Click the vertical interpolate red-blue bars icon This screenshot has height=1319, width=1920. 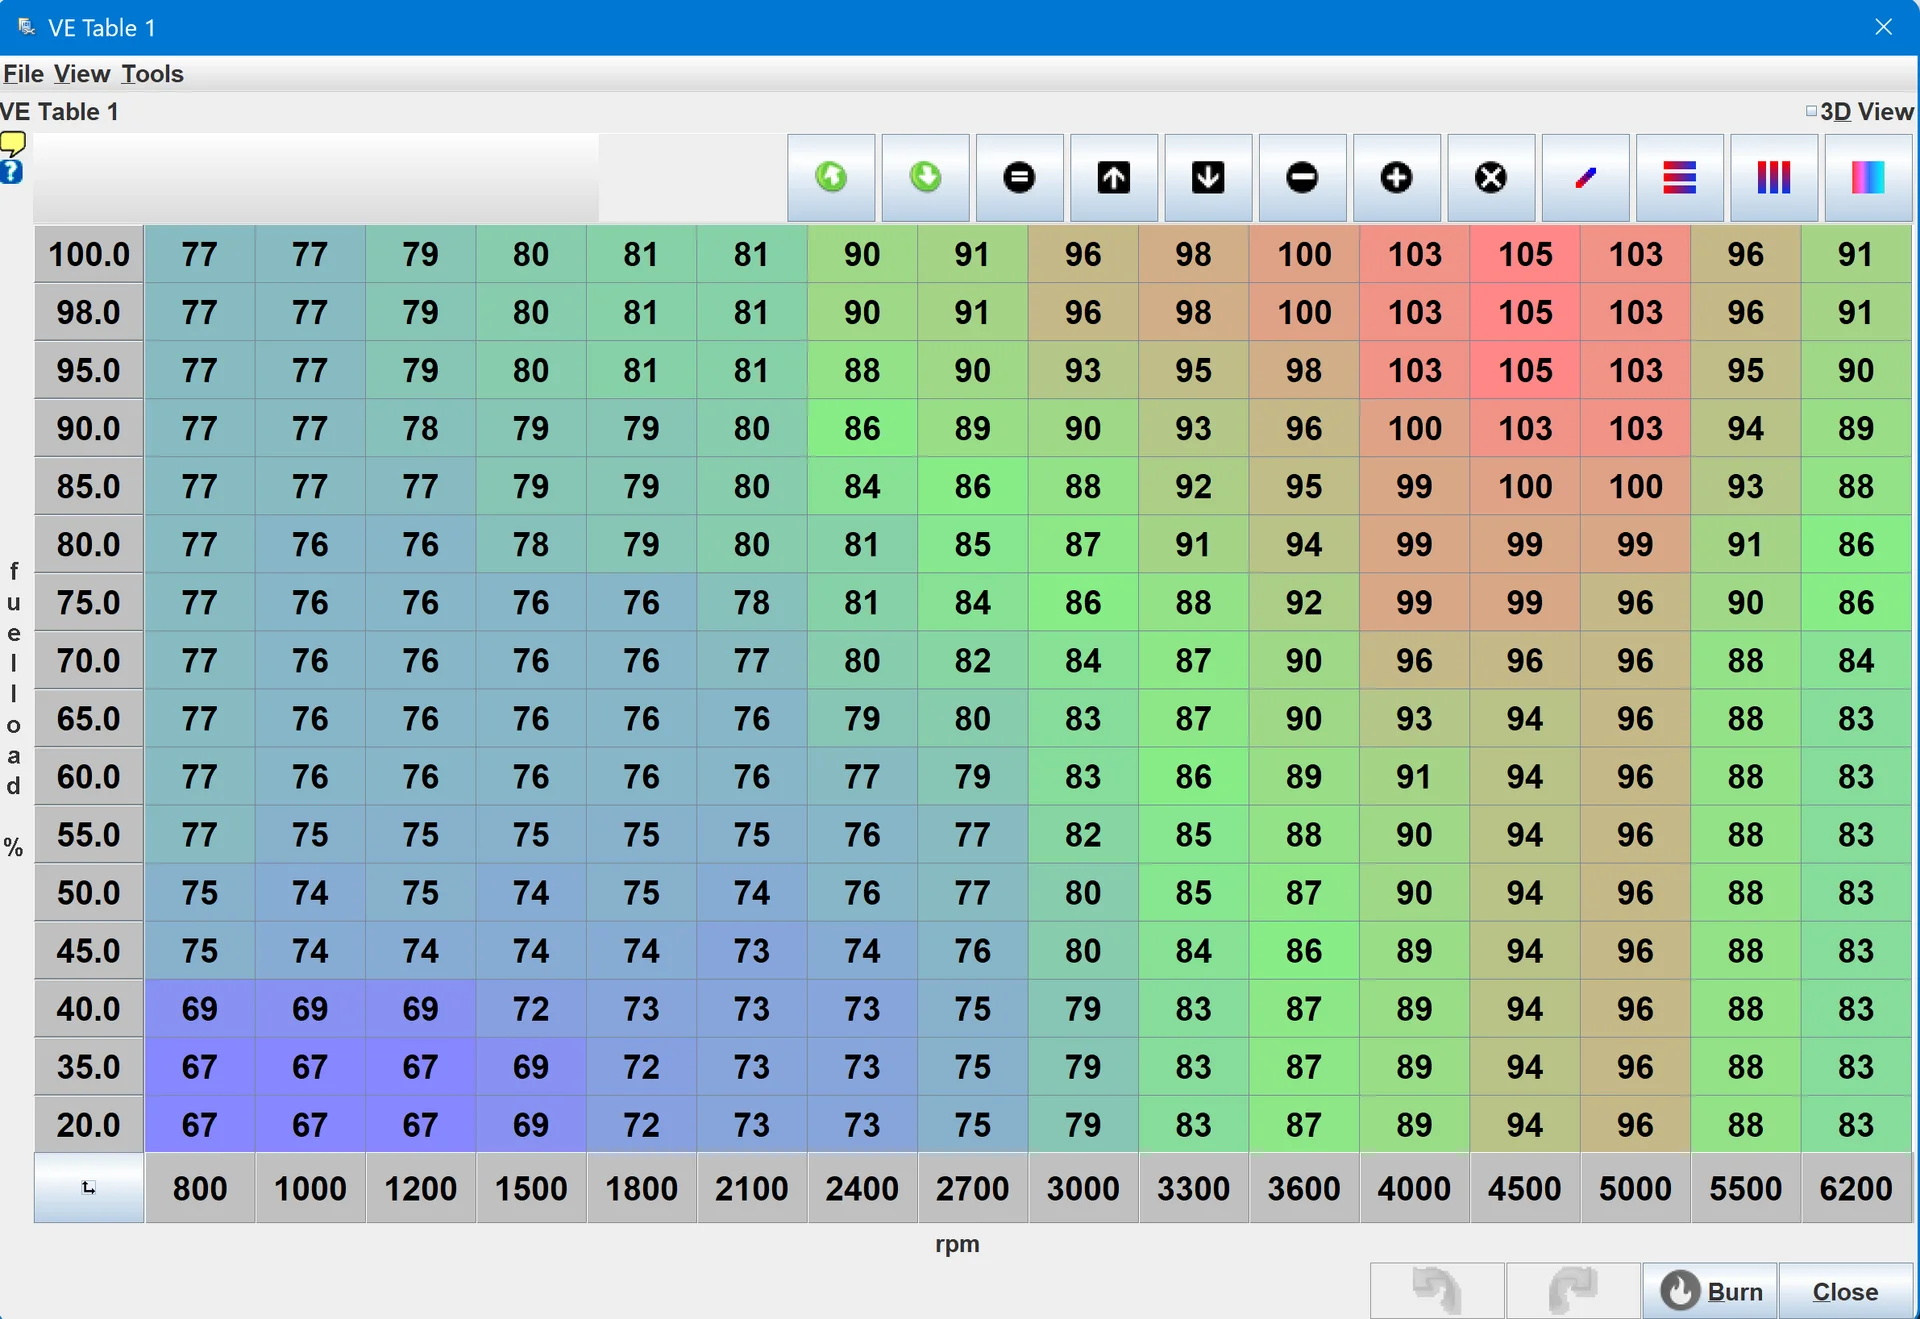[x=1774, y=178]
